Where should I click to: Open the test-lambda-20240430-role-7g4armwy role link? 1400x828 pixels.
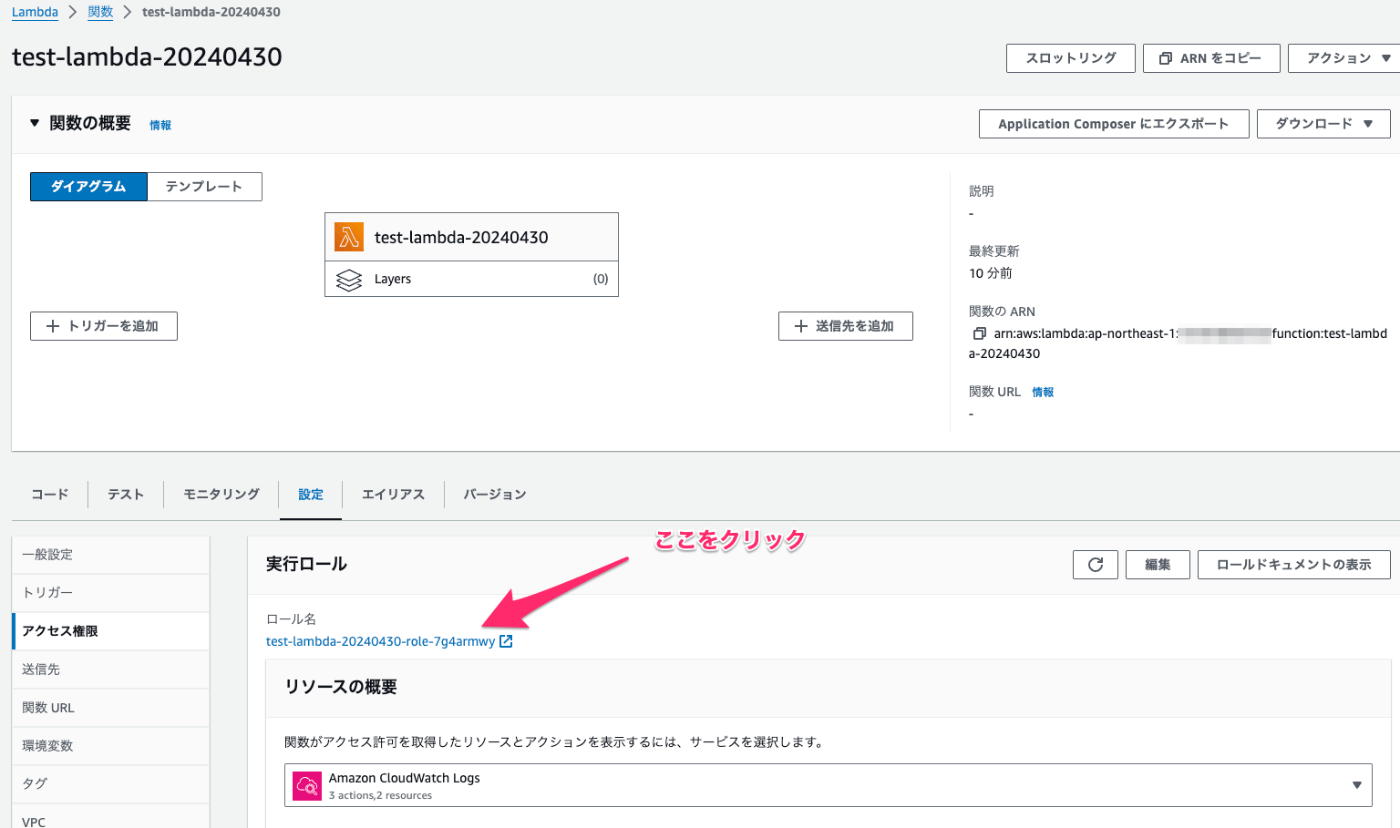click(x=380, y=642)
